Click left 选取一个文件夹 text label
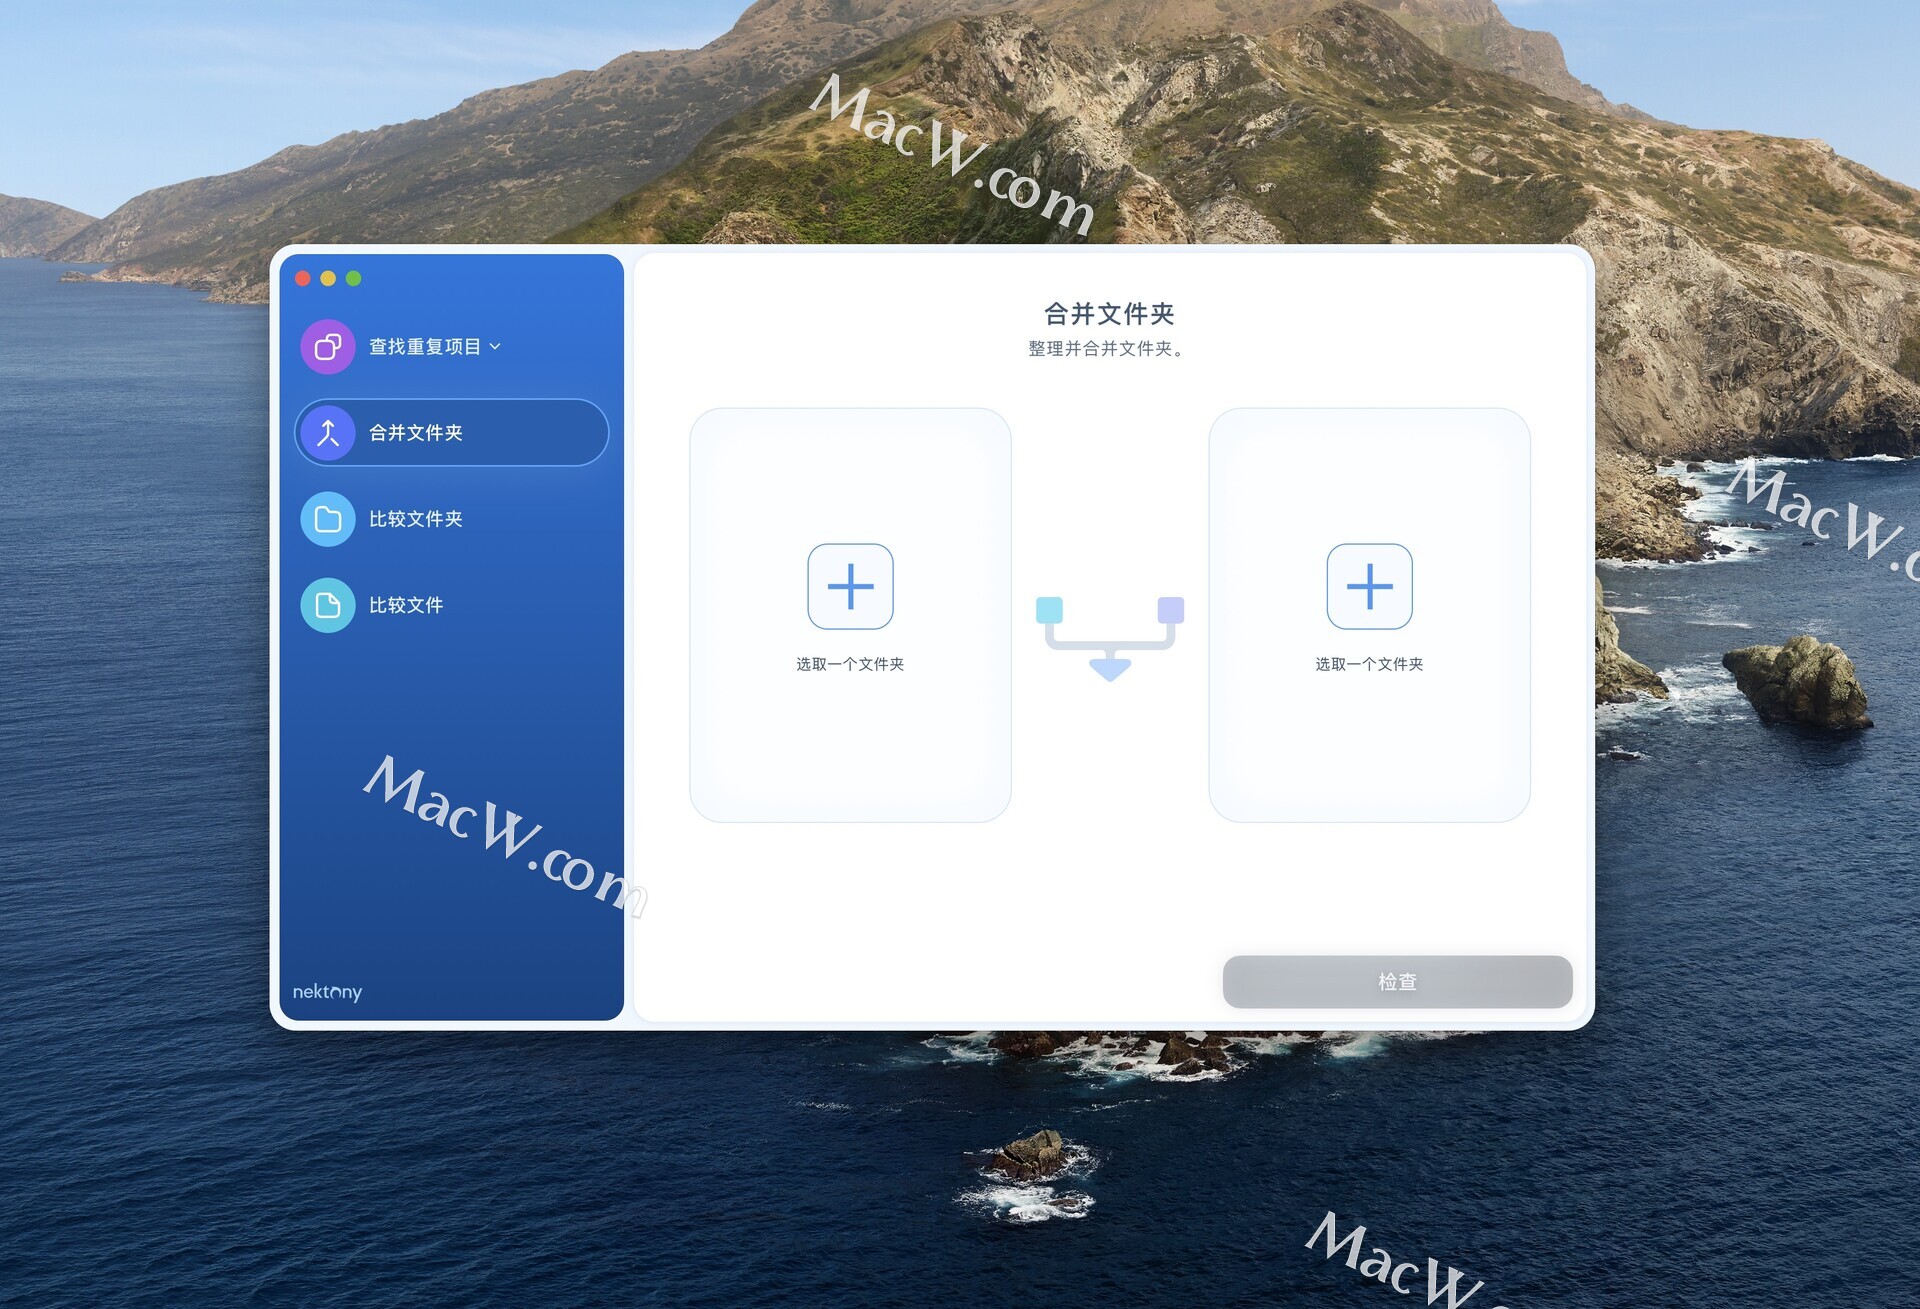Viewport: 1920px width, 1309px height. [x=850, y=664]
